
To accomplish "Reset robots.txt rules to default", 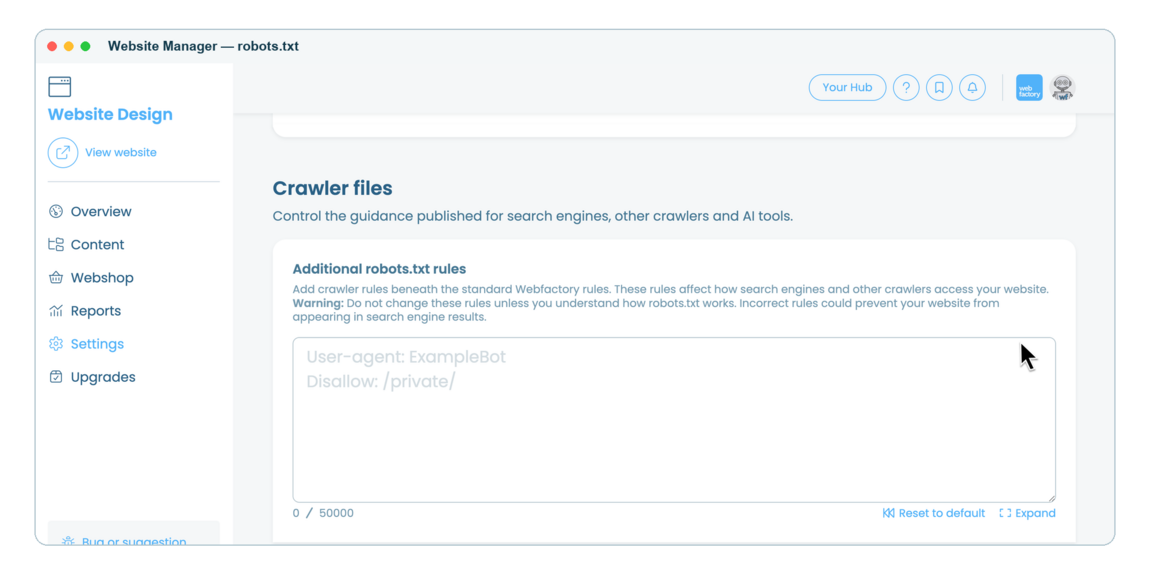I will [934, 513].
